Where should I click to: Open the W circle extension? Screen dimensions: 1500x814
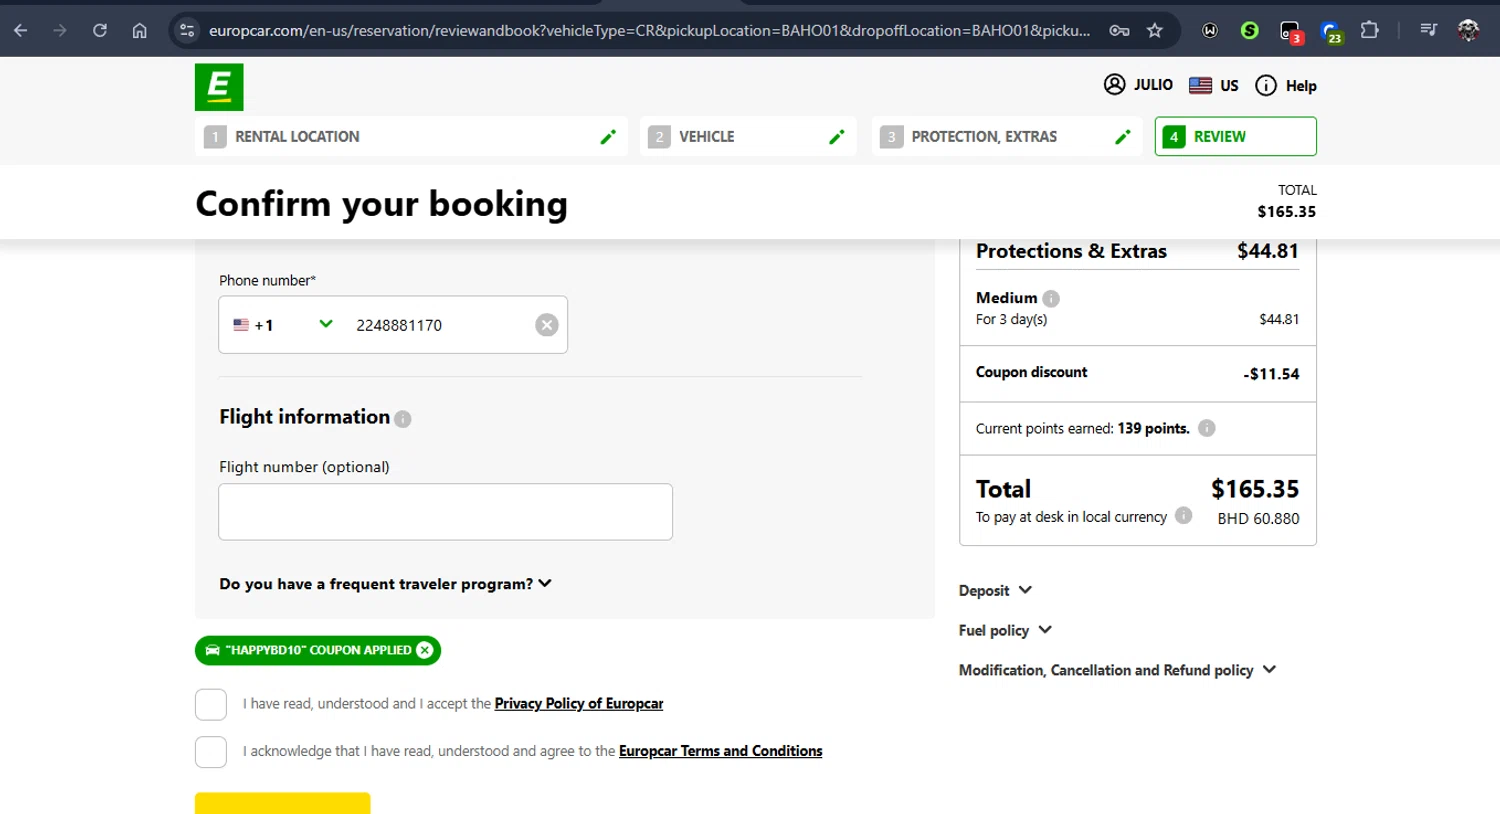[1210, 30]
